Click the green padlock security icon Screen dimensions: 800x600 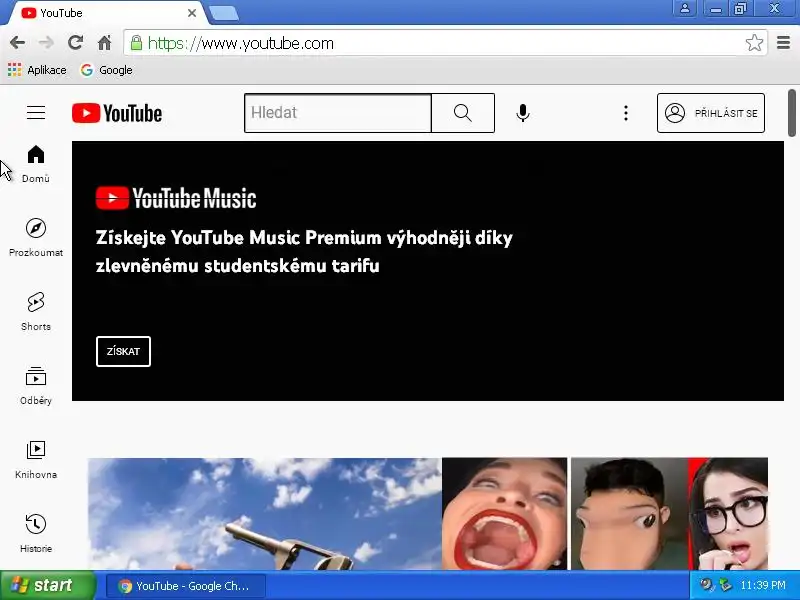pyautogui.click(x=136, y=43)
